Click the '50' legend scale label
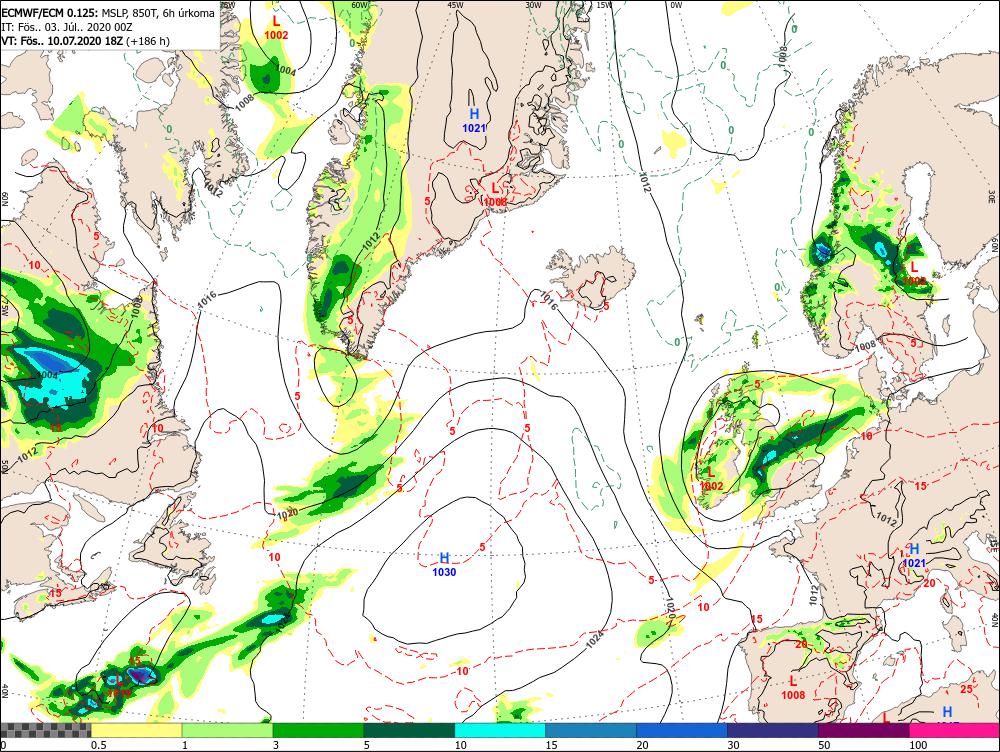Viewport: 1000px width, 752px height. click(825, 745)
